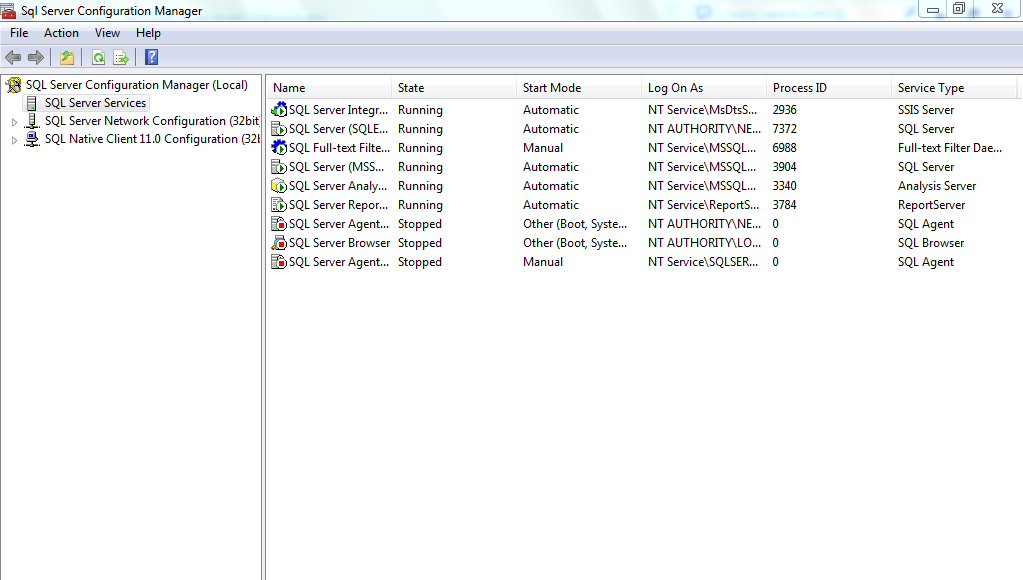
Task: Select SQL Server Services in the tree
Action: [95, 103]
